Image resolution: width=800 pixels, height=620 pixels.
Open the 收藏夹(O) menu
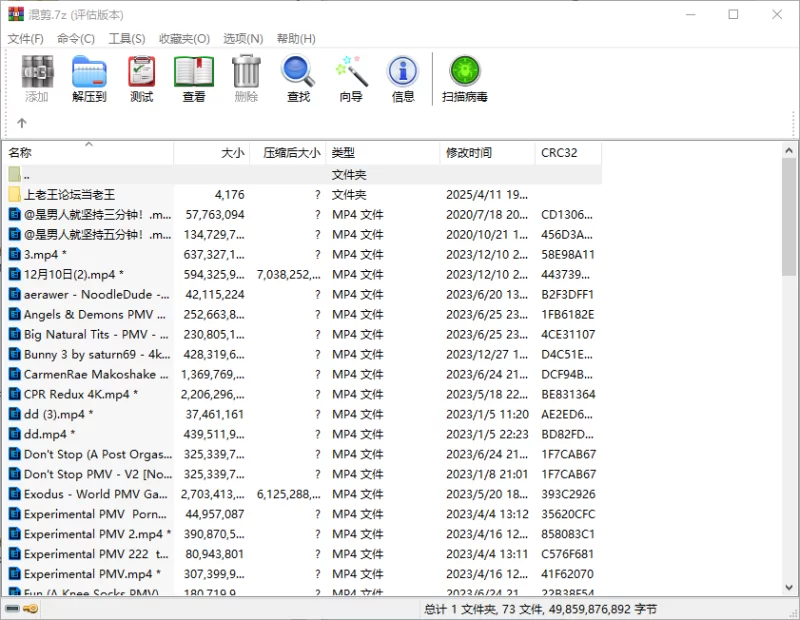click(184, 39)
